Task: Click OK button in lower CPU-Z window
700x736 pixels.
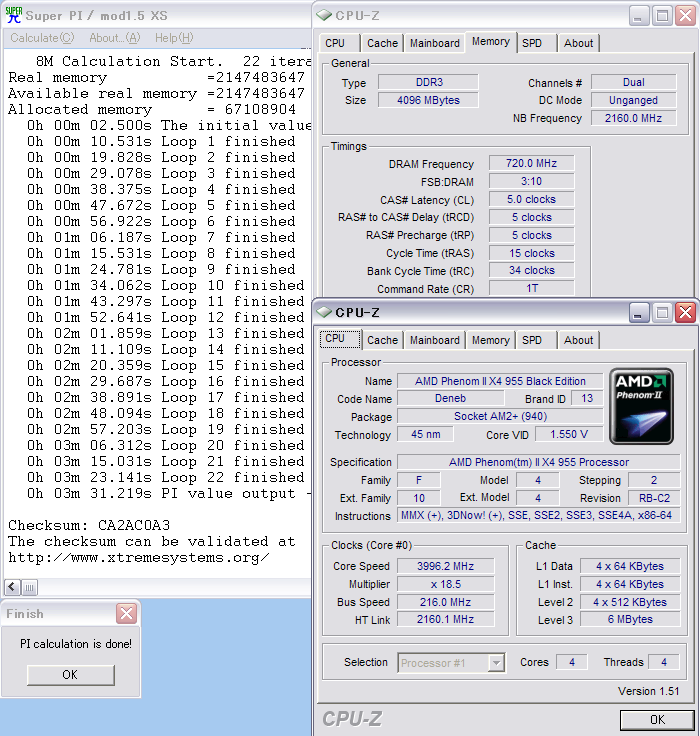Action: pyautogui.click(x=657, y=720)
